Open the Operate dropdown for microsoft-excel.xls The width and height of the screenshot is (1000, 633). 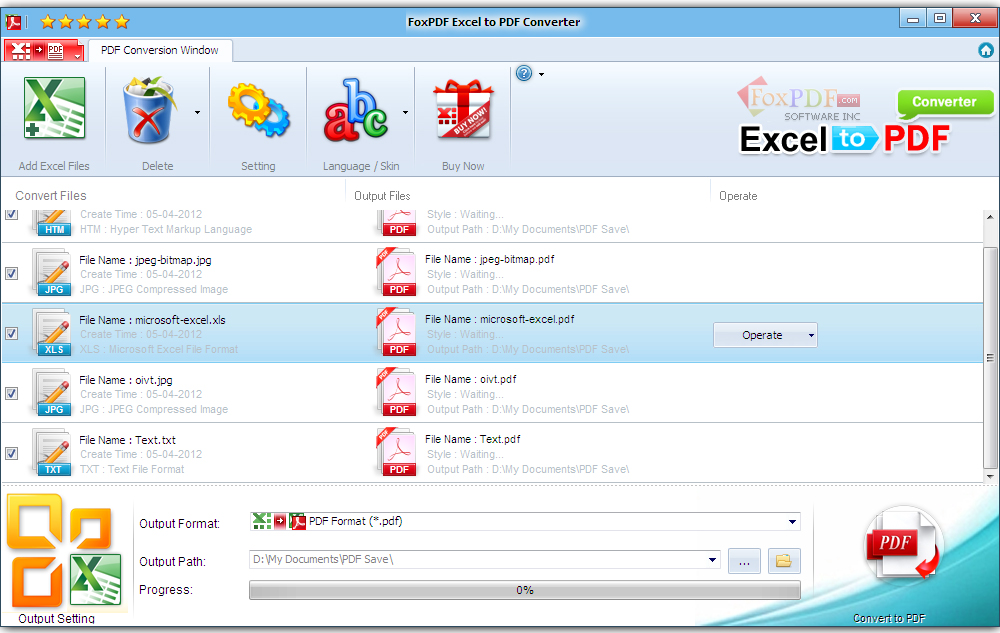click(765, 335)
